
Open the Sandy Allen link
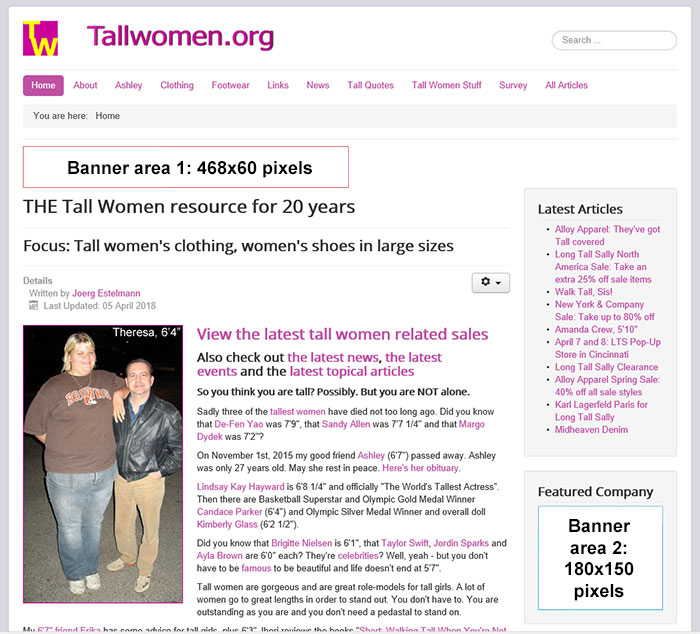346,424
